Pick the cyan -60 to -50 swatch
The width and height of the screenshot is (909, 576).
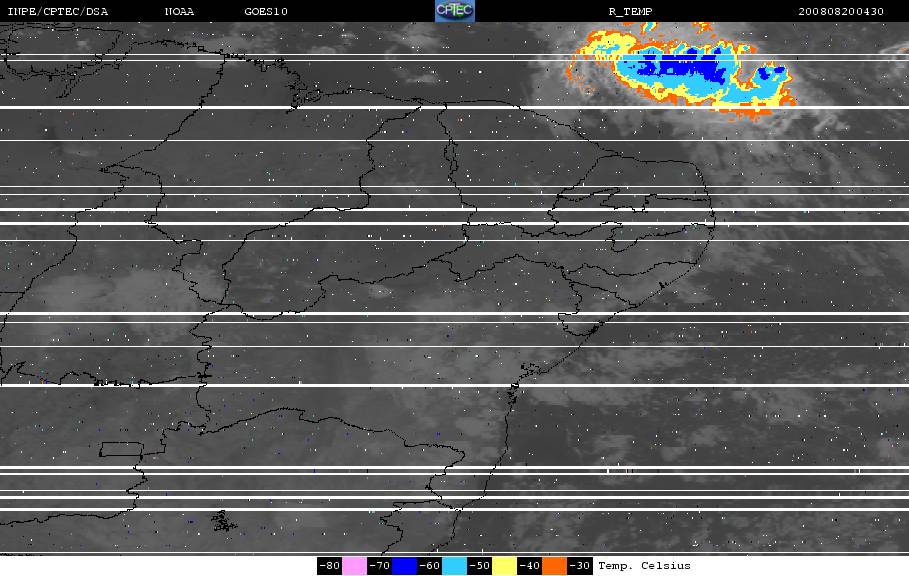[454, 566]
